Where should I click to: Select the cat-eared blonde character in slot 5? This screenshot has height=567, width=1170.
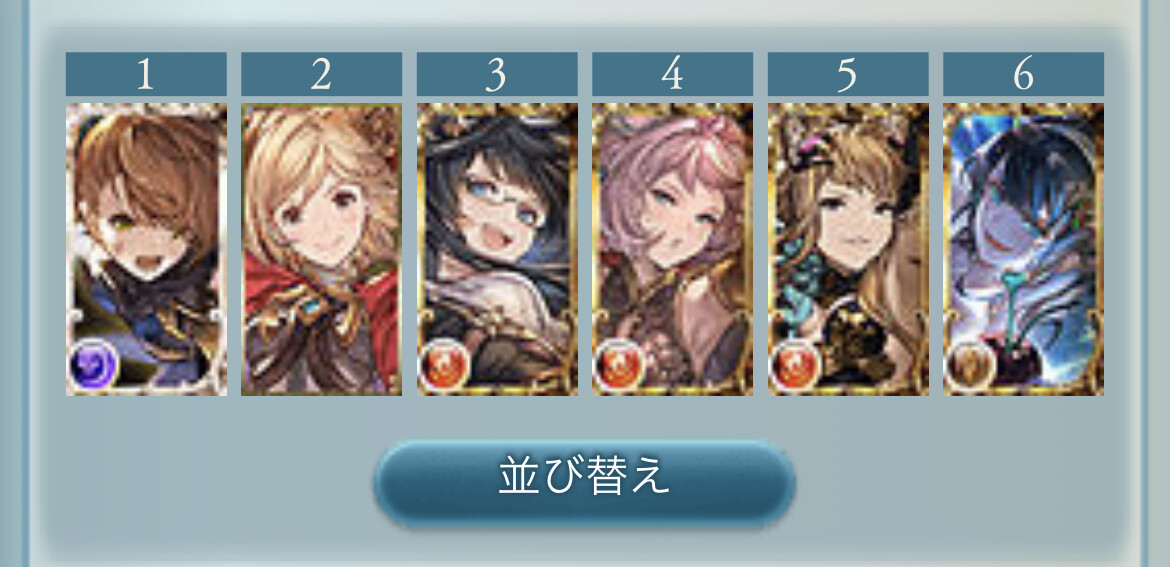tap(848, 249)
